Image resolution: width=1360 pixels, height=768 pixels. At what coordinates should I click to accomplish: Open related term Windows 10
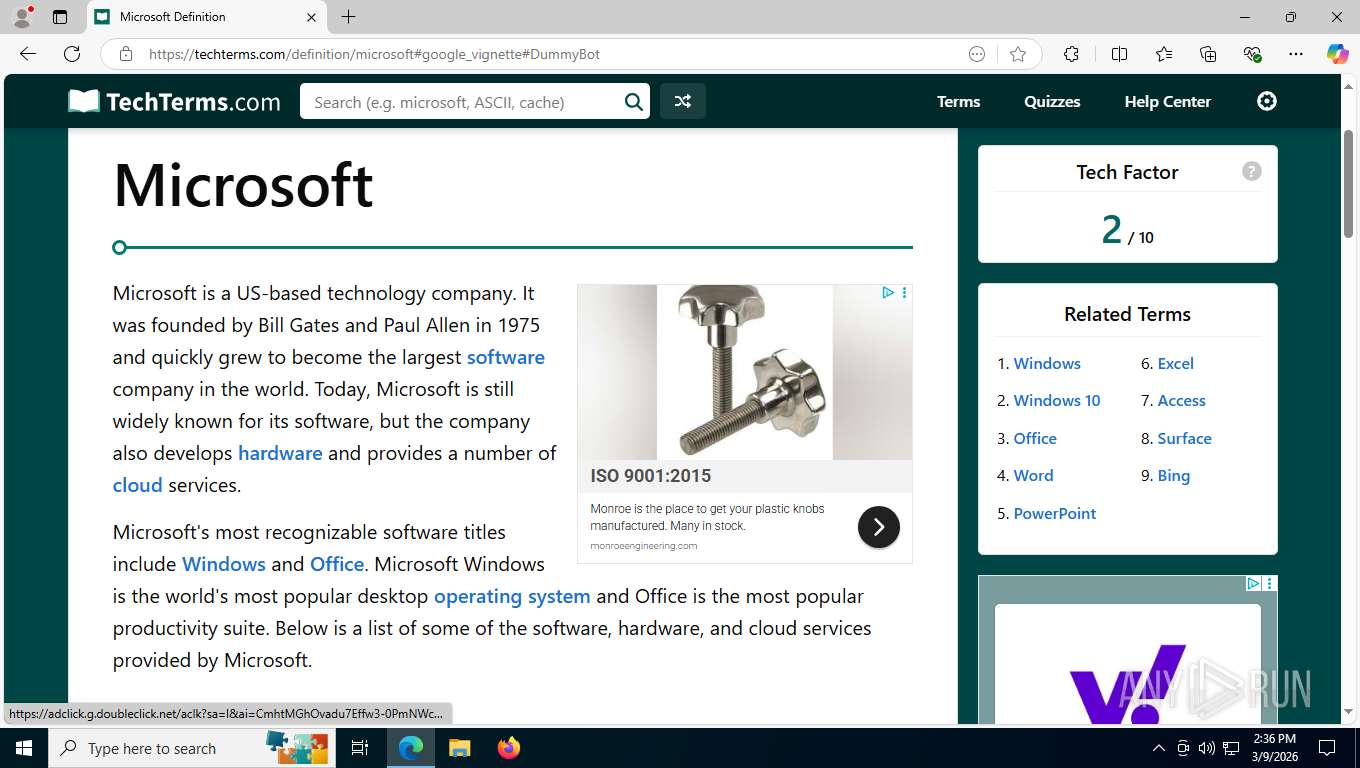[1057, 400]
